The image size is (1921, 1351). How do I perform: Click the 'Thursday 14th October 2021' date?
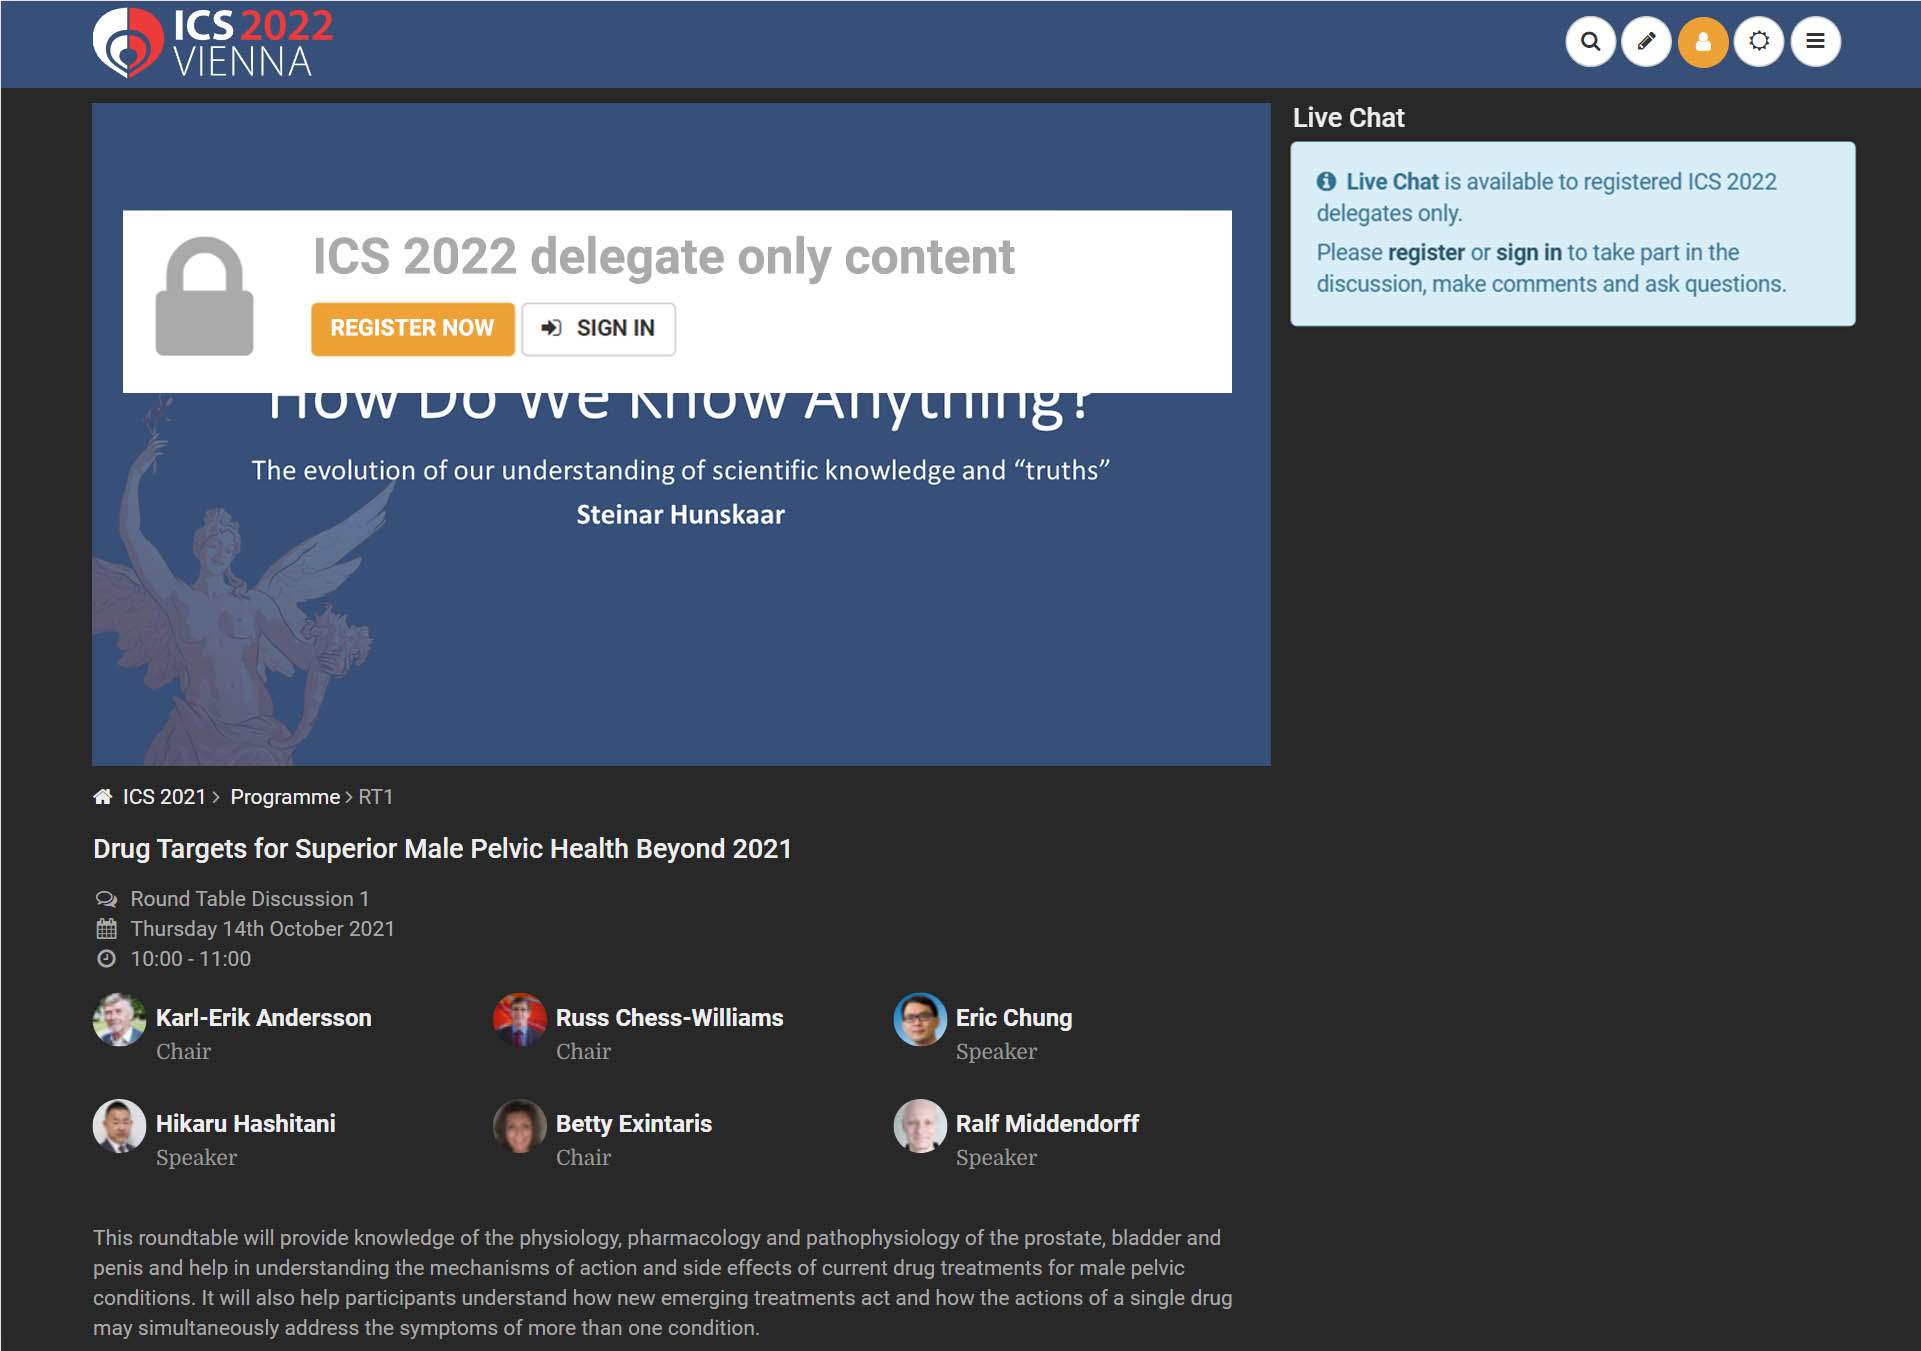[x=262, y=929]
